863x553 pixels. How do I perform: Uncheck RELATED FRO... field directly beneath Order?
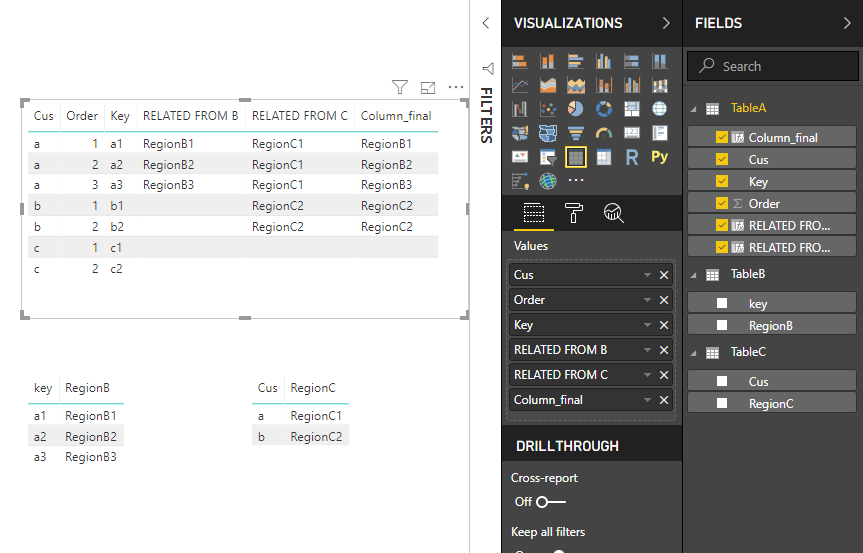(x=722, y=226)
